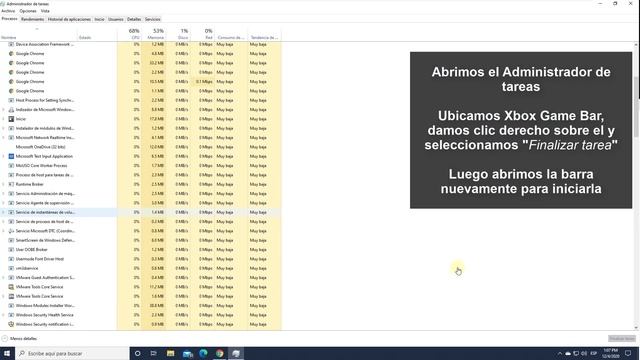Switch to the Usuarios tab
This screenshot has height=360, width=640.
click(116, 19)
